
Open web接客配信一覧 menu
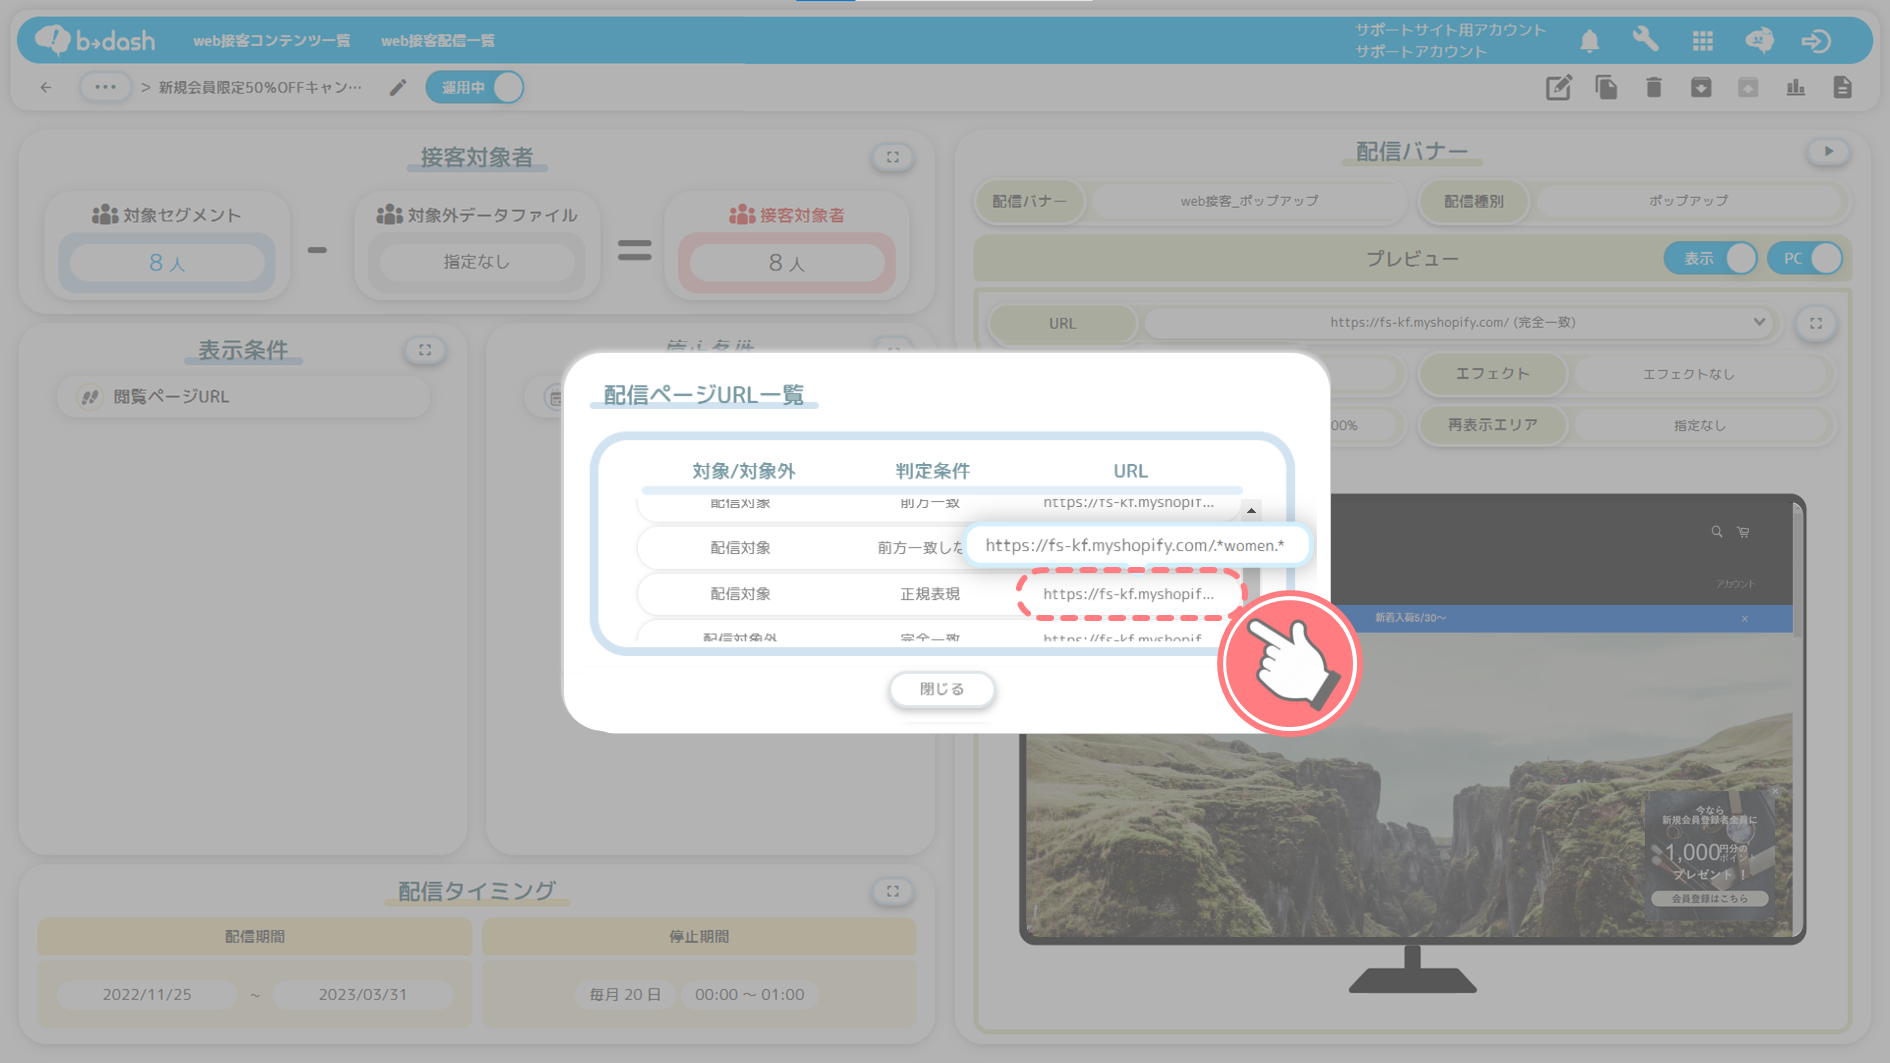point(438,40)
